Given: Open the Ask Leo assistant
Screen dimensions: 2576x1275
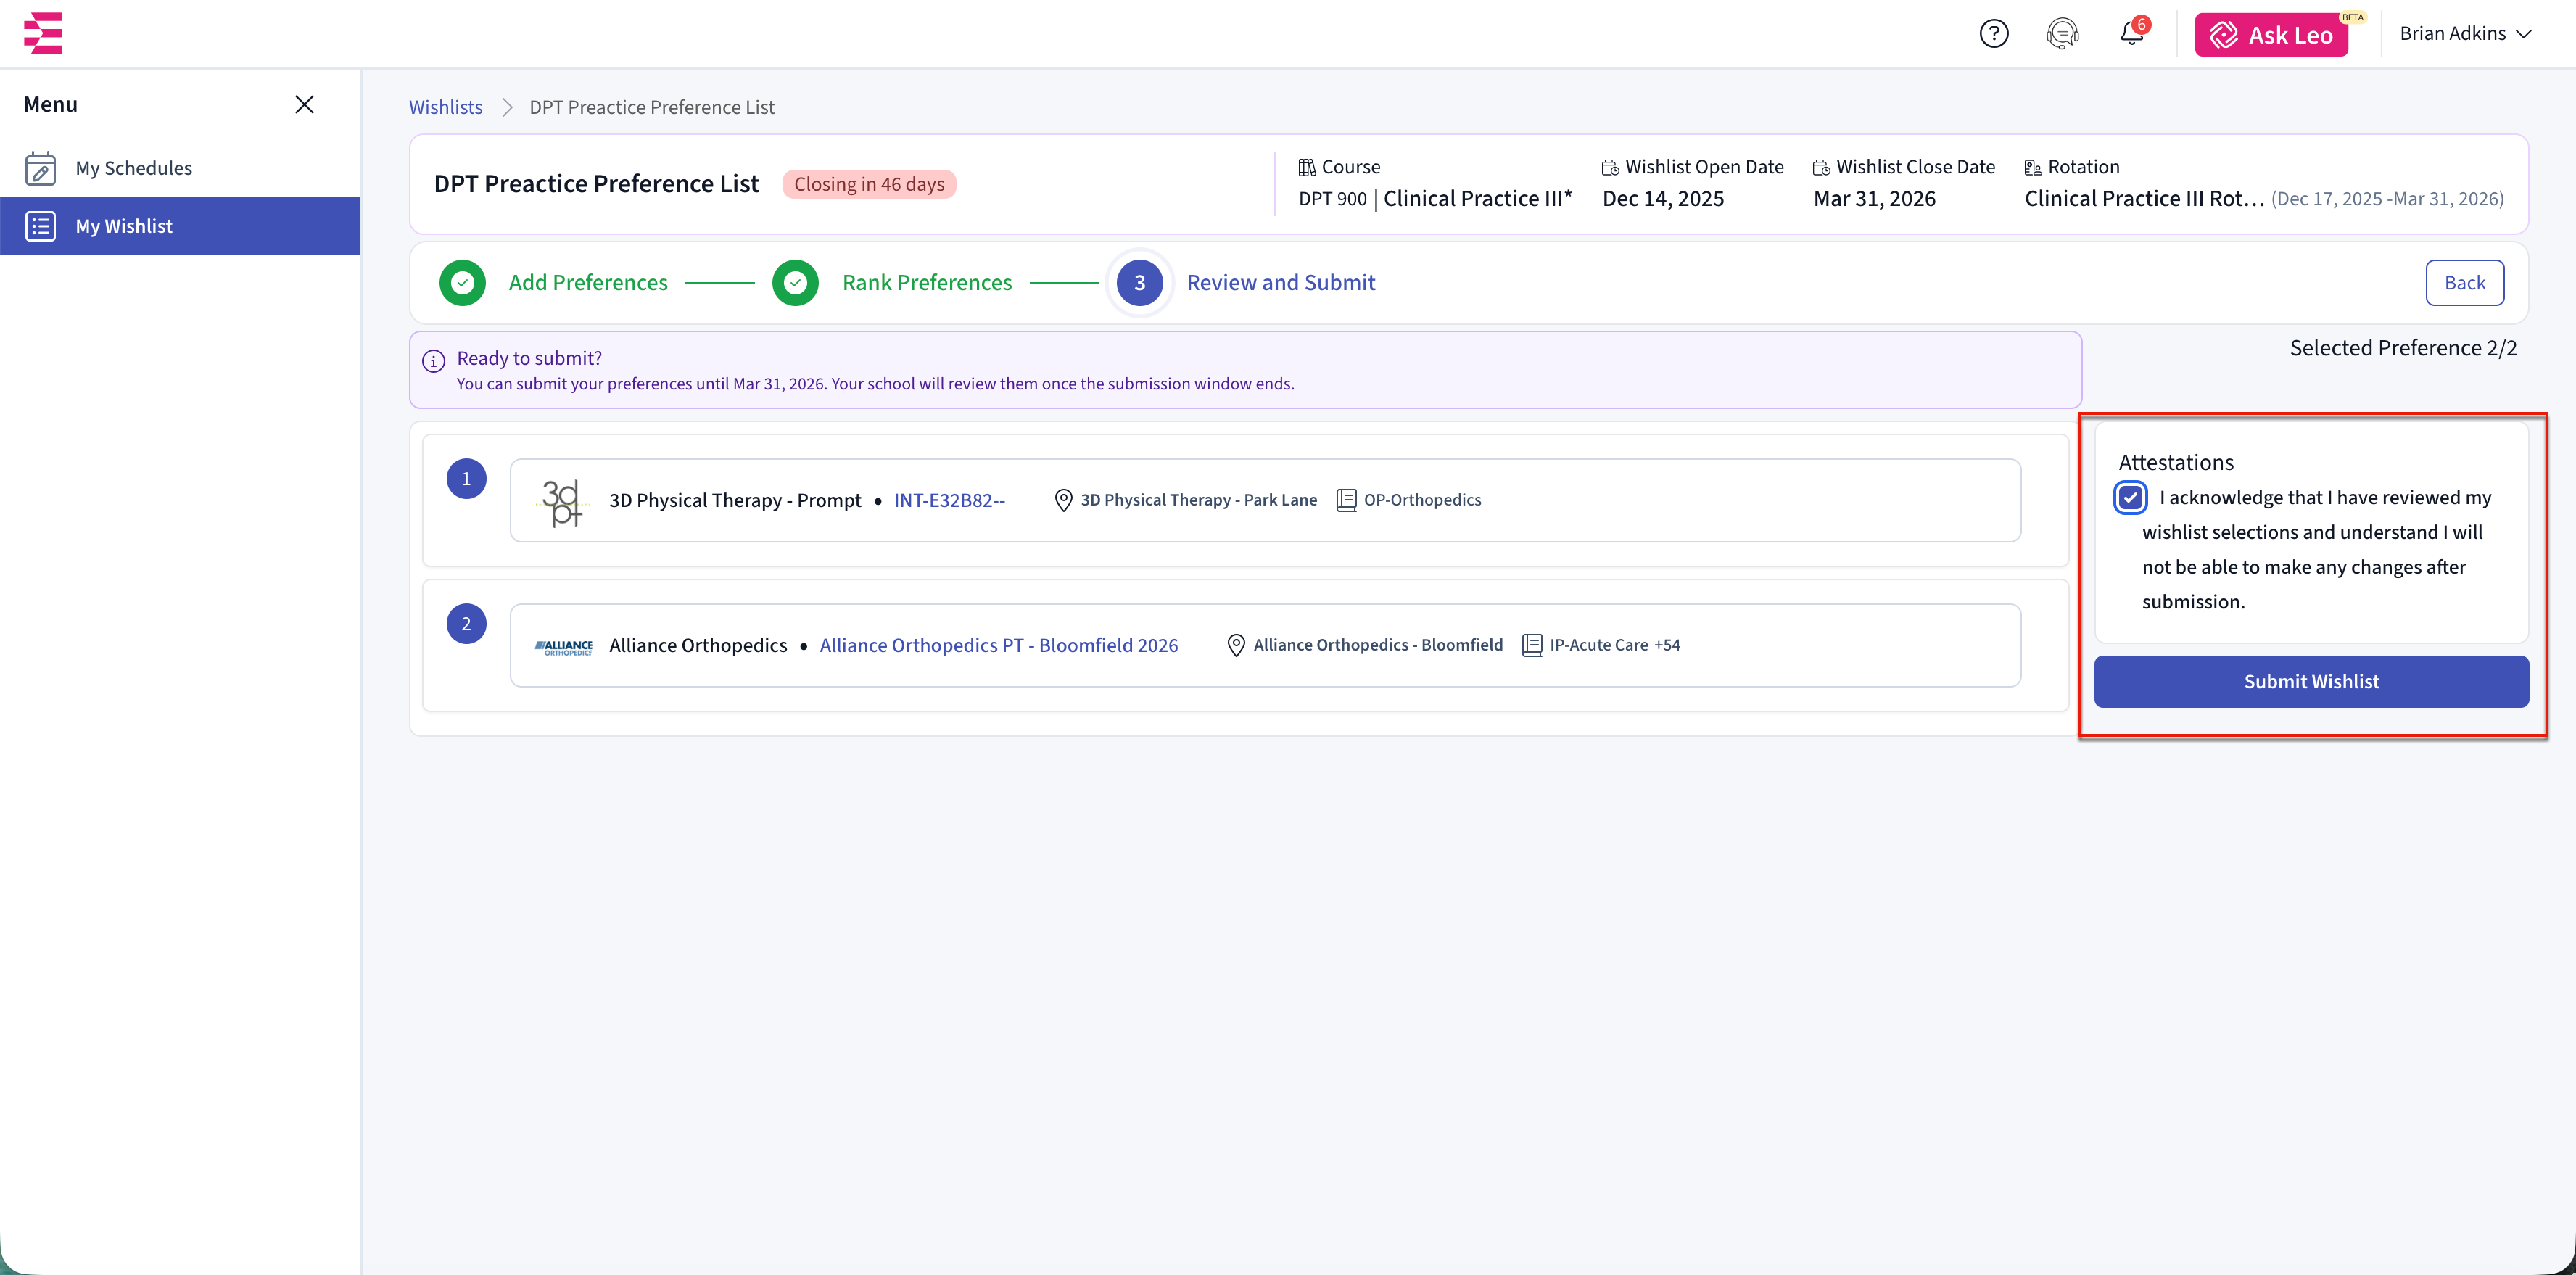Looking at the screenshot, I should (2271, 35).
